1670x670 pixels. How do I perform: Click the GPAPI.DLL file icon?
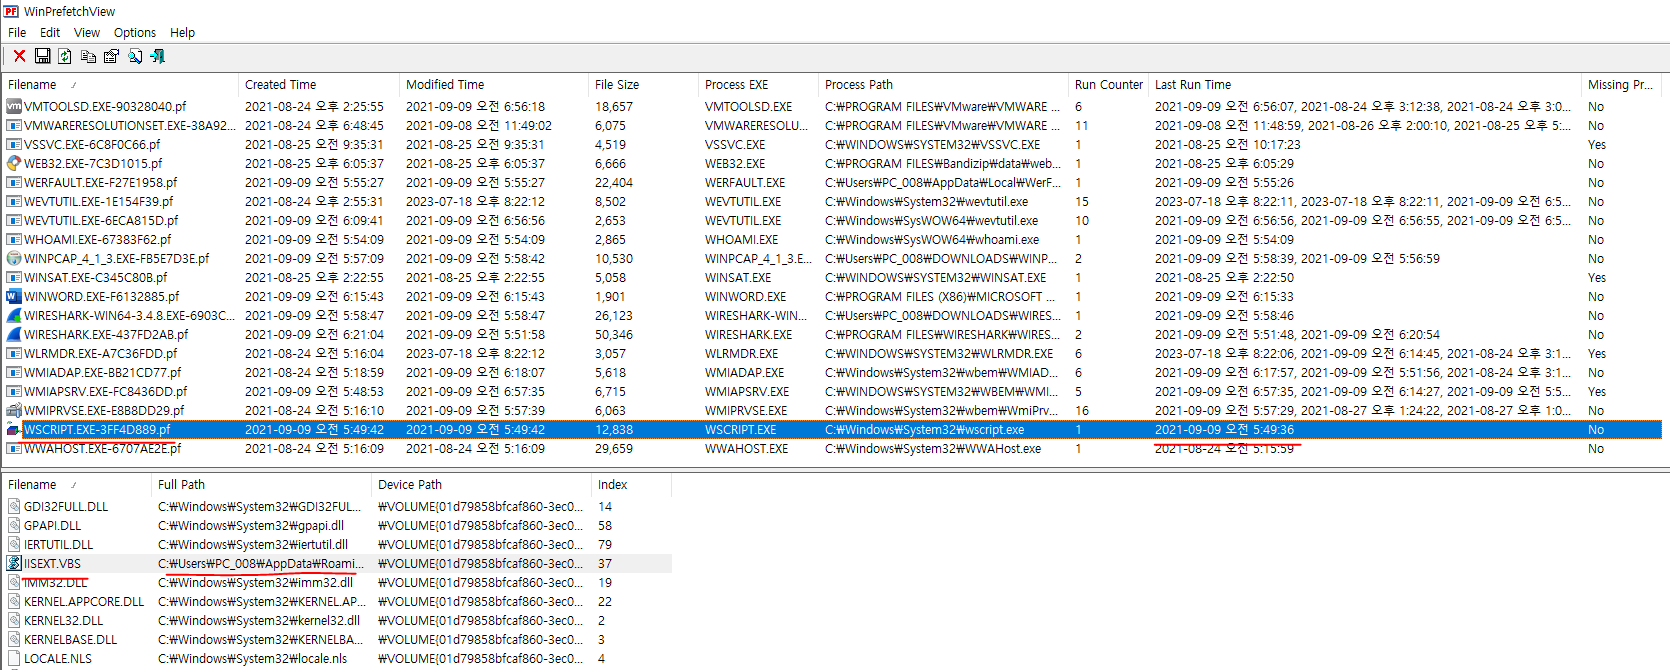[x=14, y=526]
